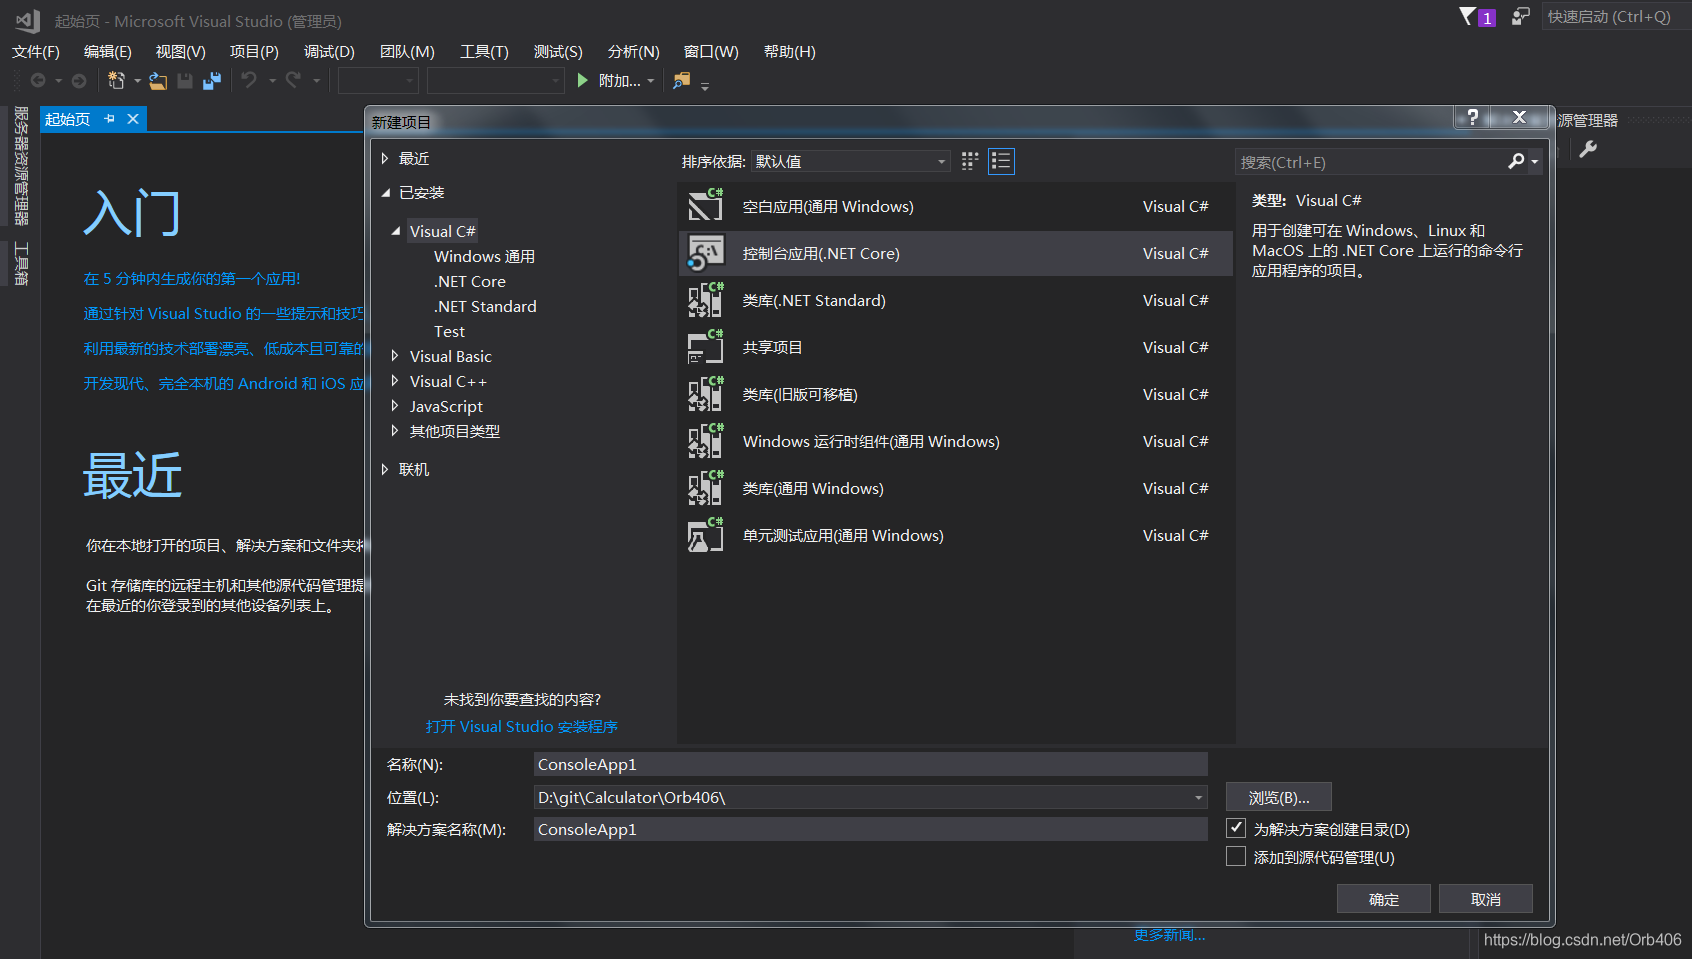The image size is (1692, 959).
Task: Click the redo arrow icon
Action: coord(293,80)
